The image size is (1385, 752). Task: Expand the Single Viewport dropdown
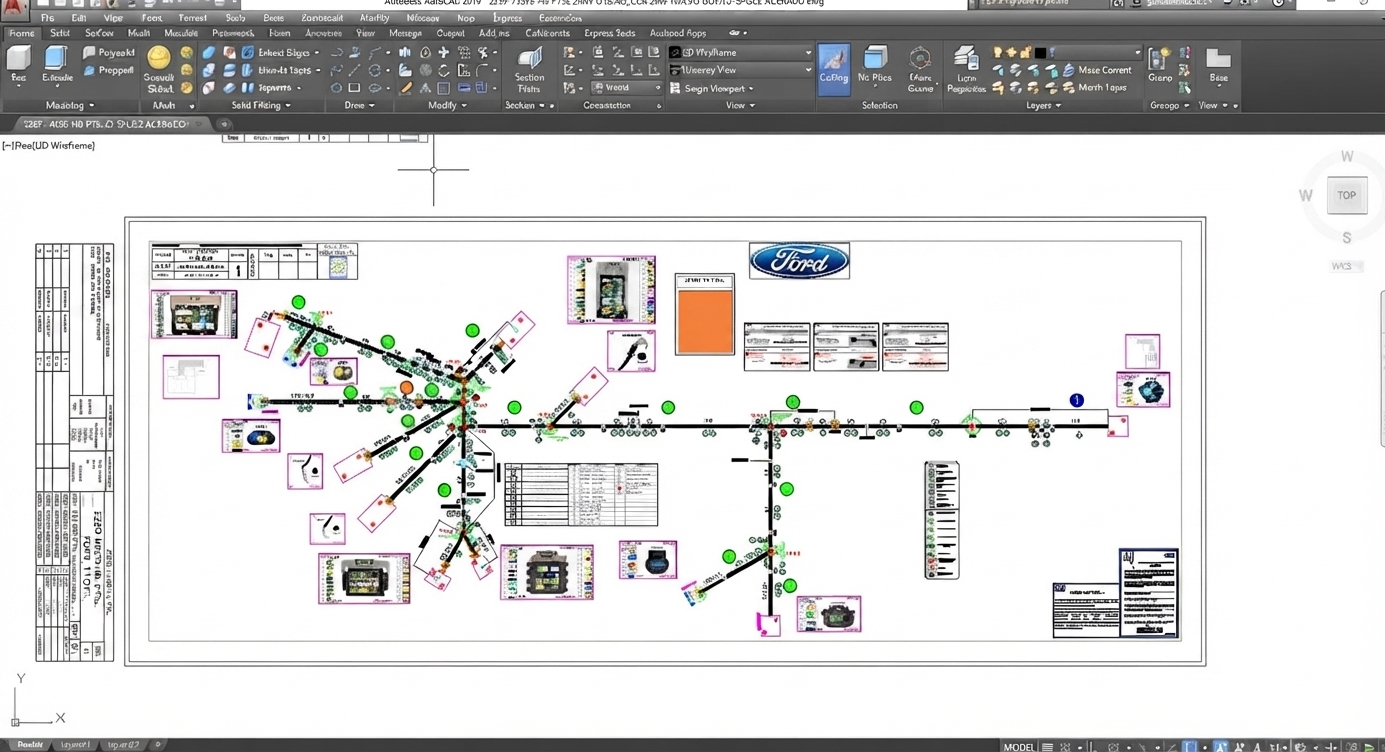pyautogui.click(x=712, y=88)
